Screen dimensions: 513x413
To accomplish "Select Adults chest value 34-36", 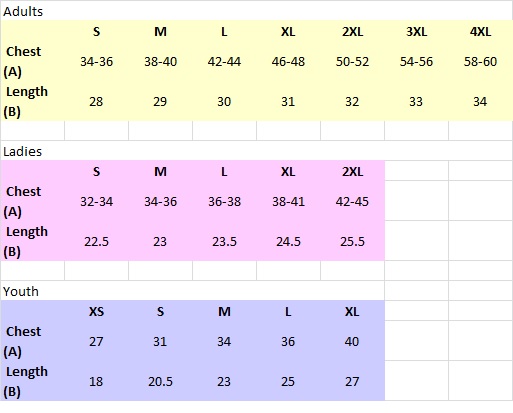I will (x=96, y=62).
